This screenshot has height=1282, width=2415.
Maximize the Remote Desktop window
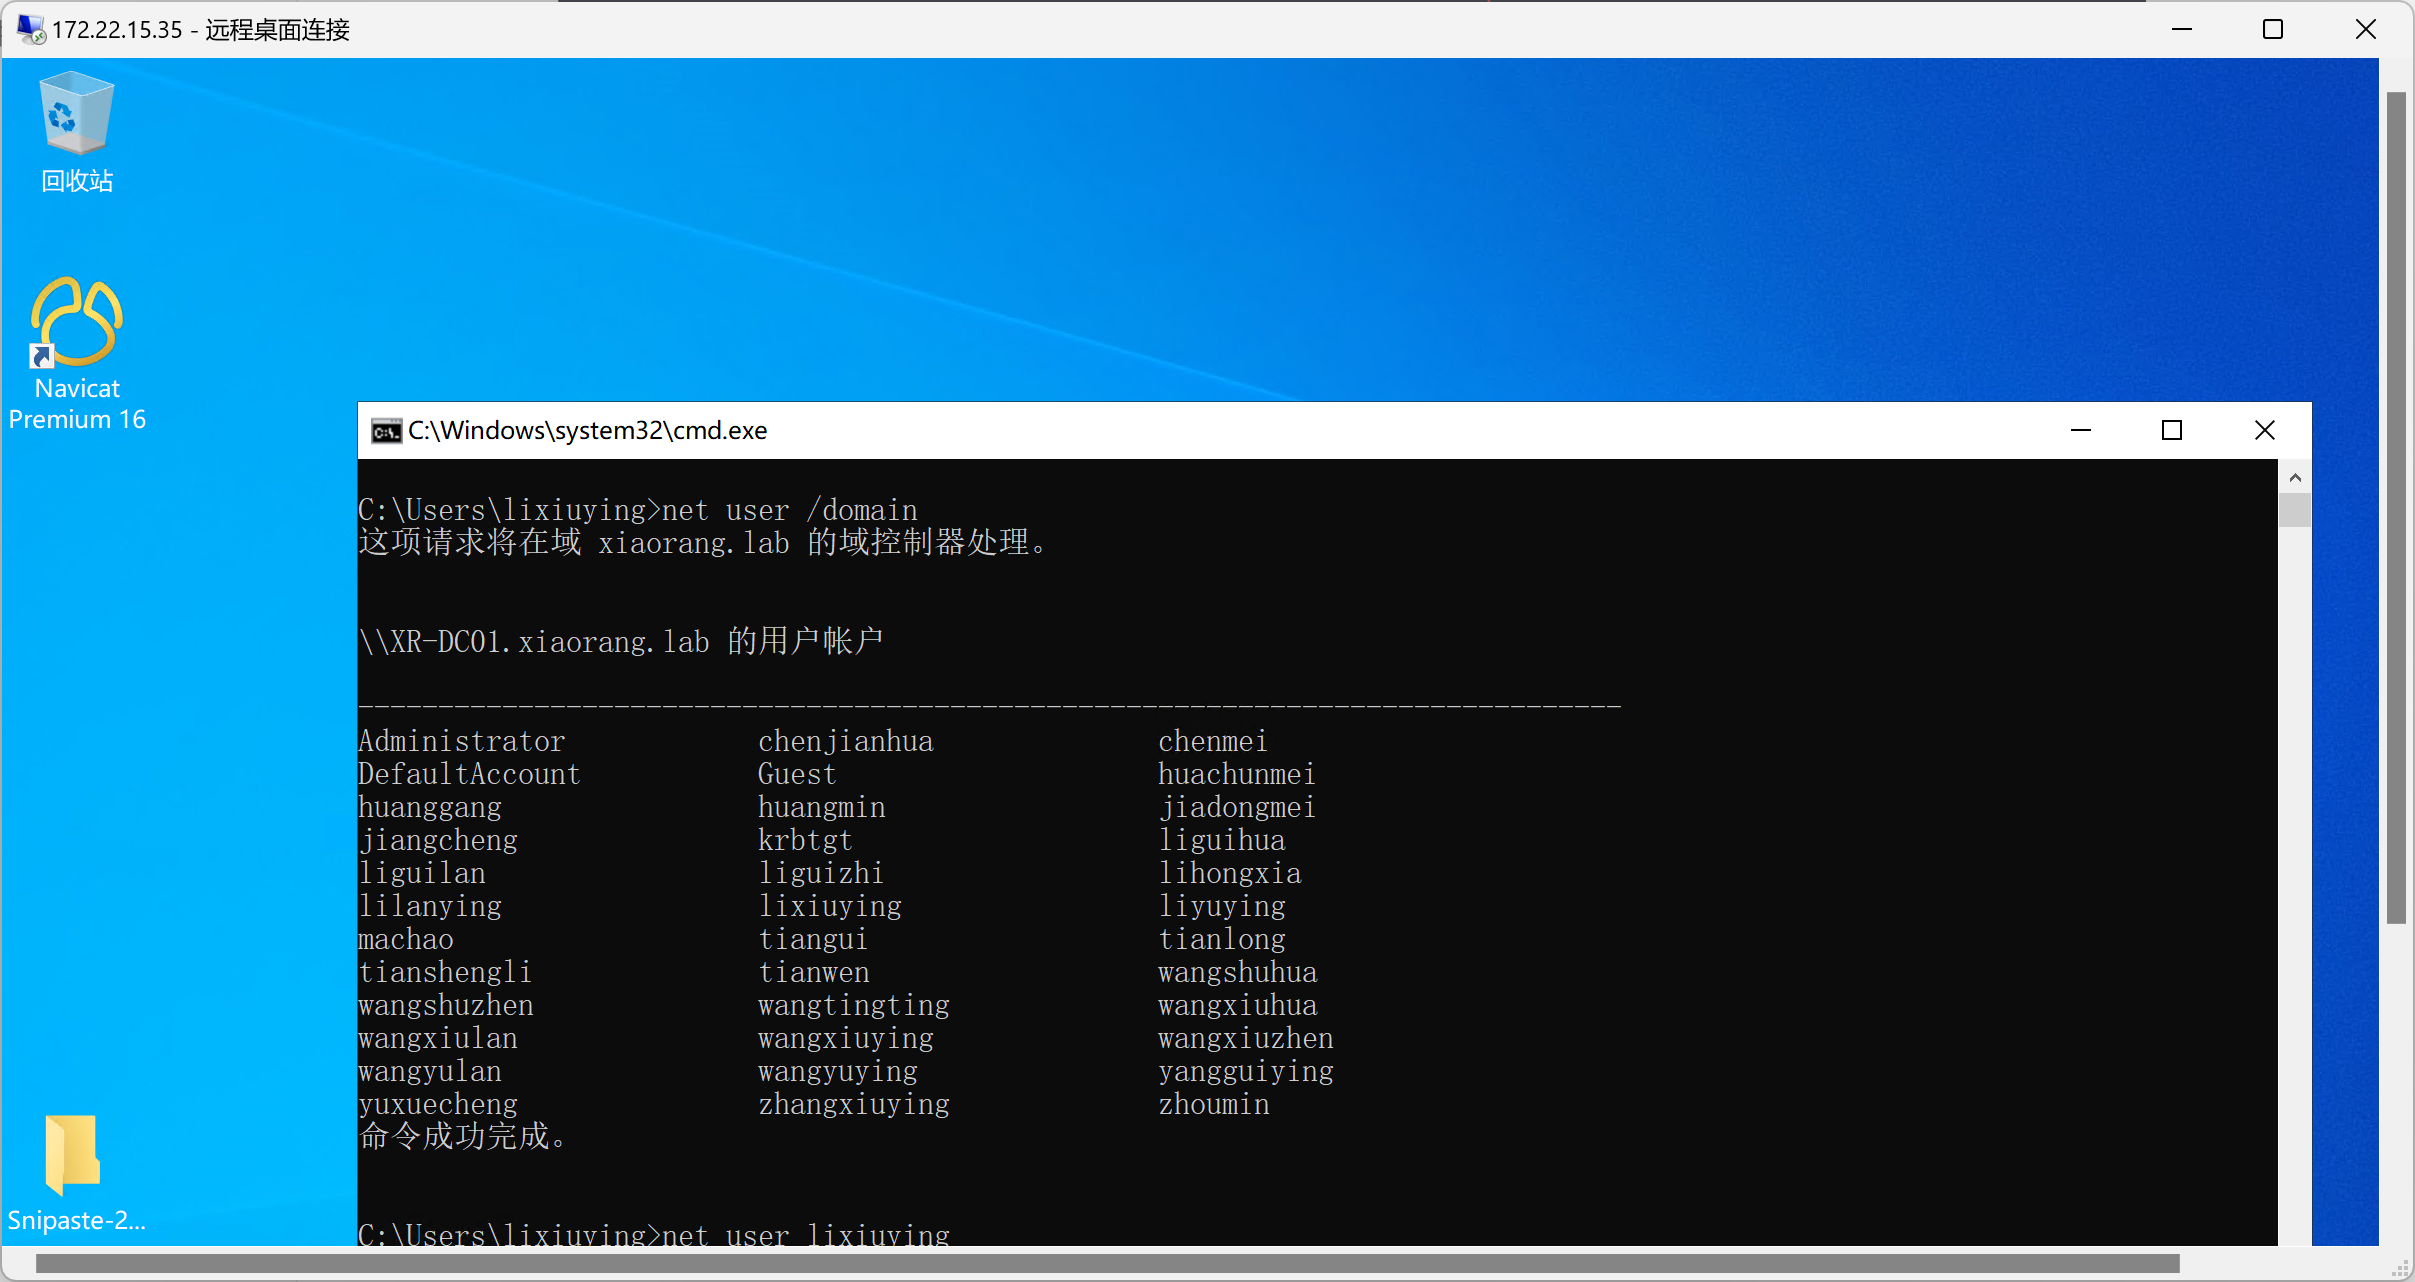pyautogui.click(x=2273, y=29)
